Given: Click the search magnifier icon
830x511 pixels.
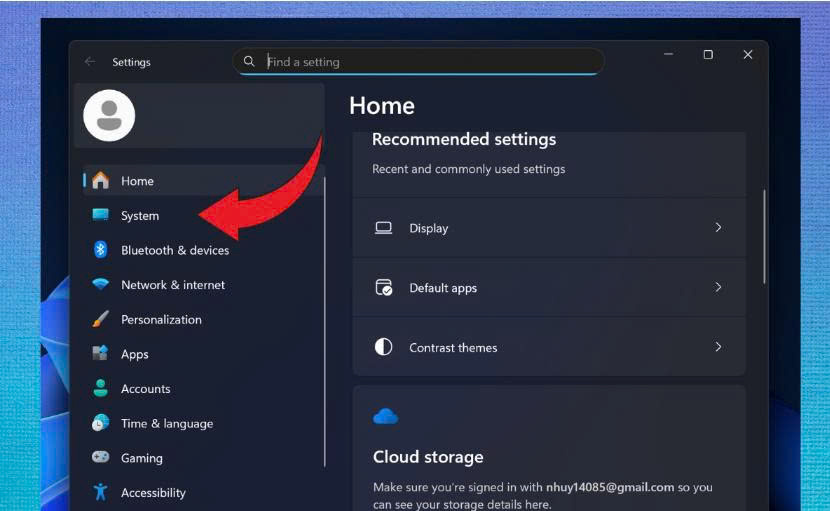Looking at the screenshot, I should click(249, 61).
